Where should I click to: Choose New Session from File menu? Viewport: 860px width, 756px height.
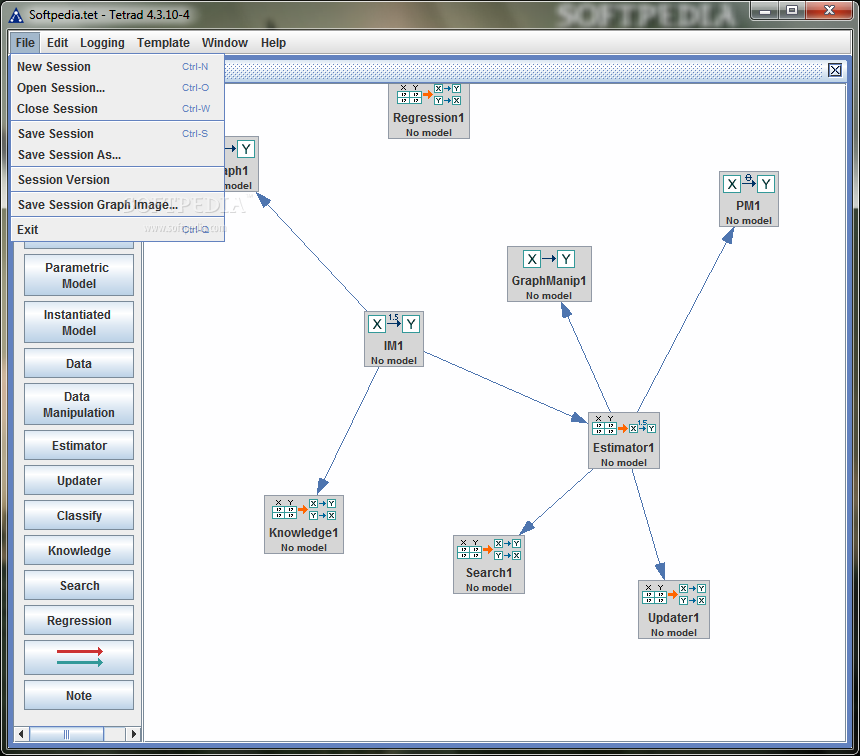point(117,67)
